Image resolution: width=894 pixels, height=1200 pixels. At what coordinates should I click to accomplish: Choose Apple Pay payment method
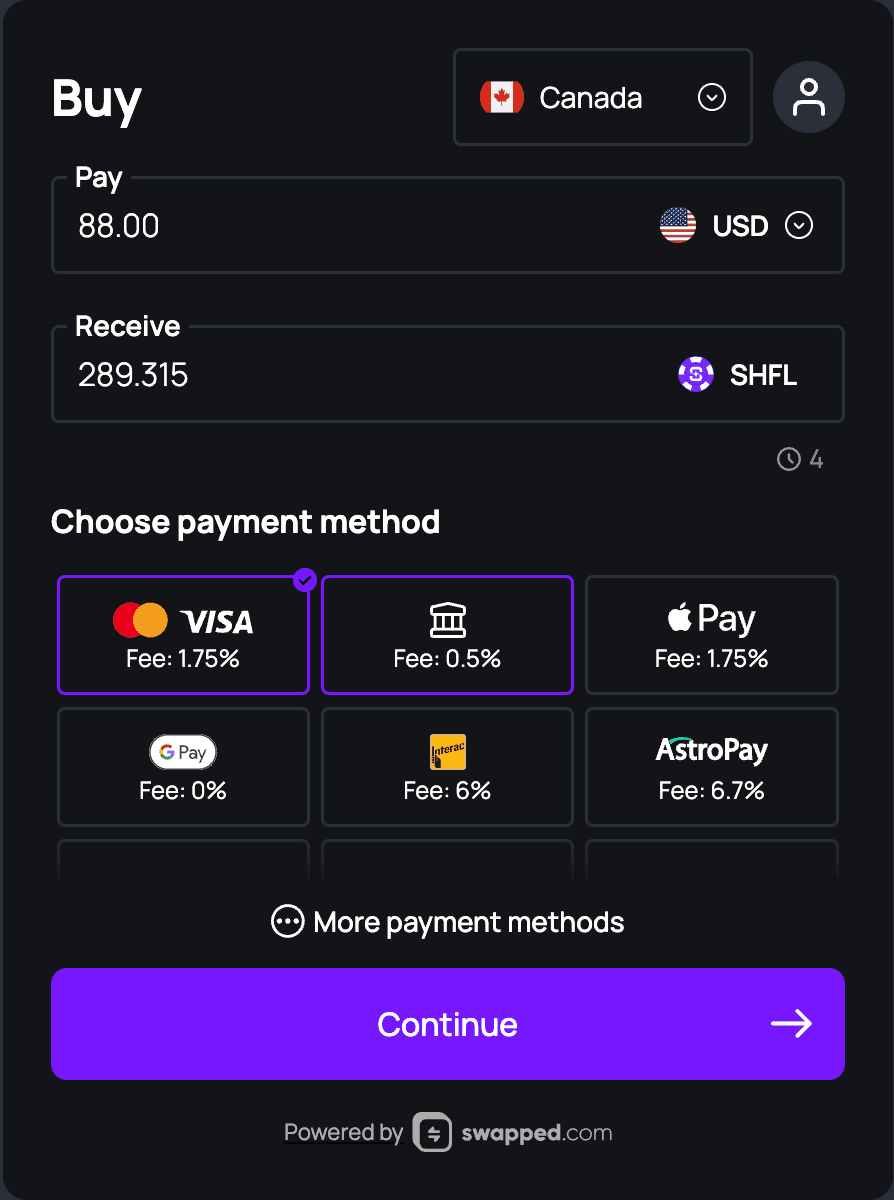[711, 635]
